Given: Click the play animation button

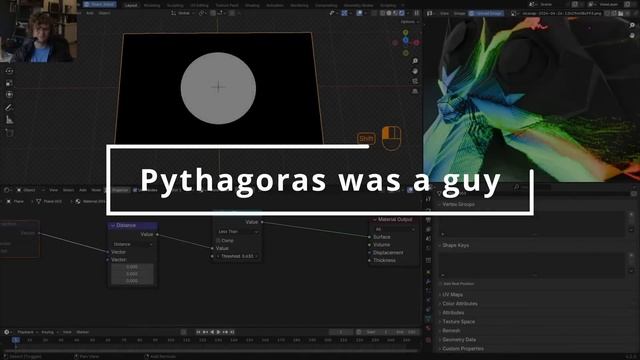Looking at the screenshot, I should click(219, 332).
